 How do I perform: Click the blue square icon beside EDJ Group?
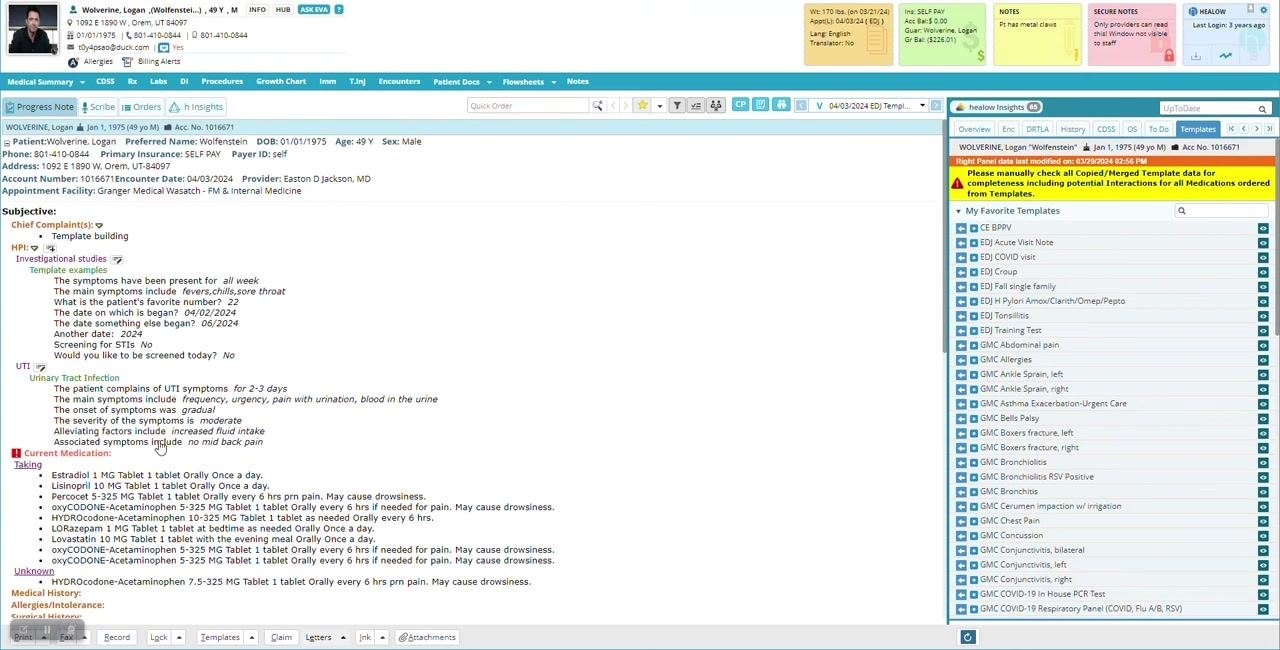[x=973, y=272]
